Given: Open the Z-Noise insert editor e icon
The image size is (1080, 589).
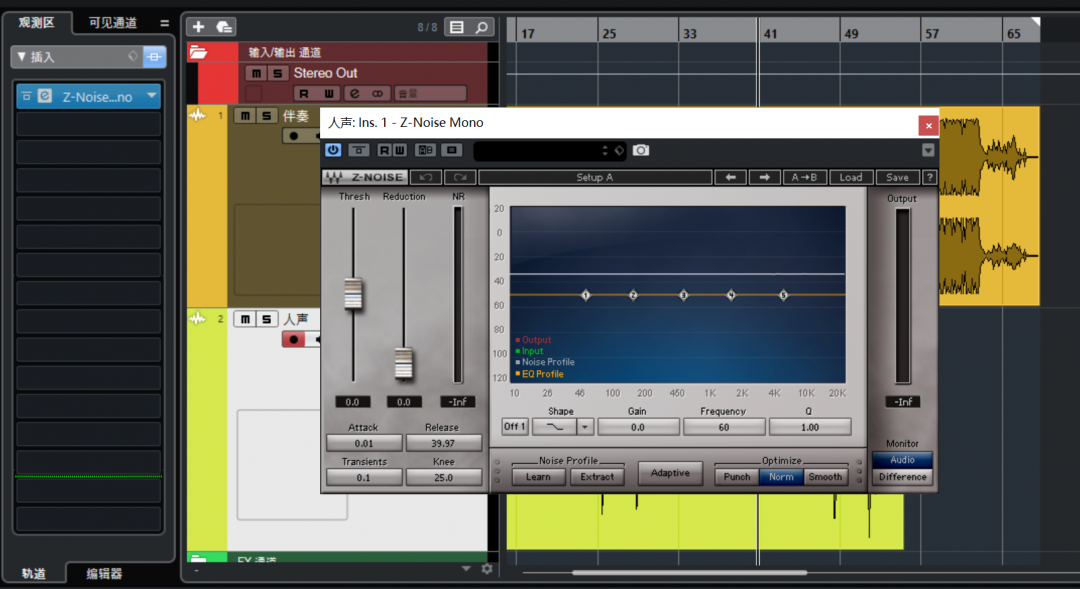Looking at the screenshot, I should (x=45, y=96).
